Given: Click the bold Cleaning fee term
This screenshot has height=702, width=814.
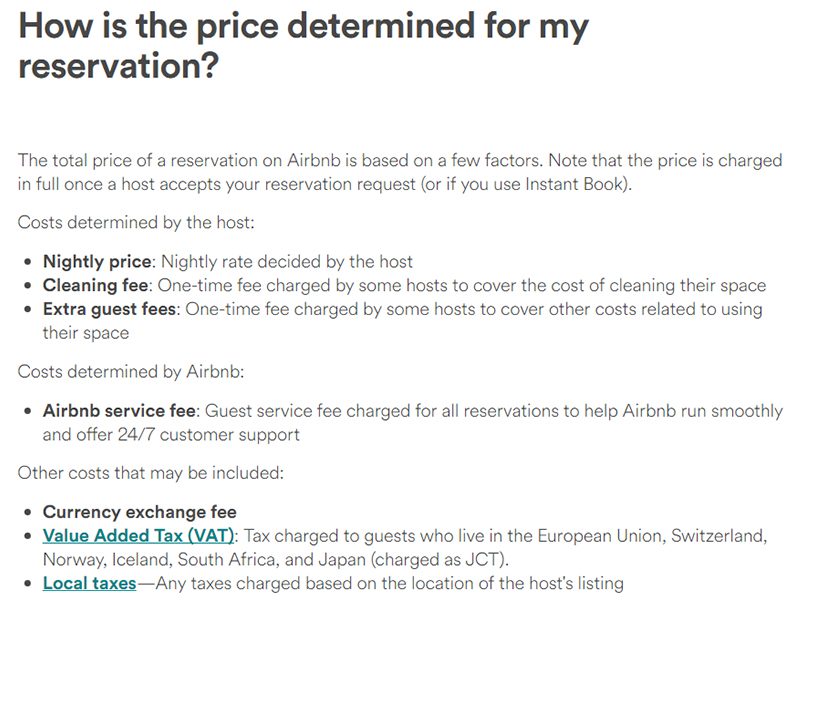Looking at the screenshot, I should pos(95,285).
